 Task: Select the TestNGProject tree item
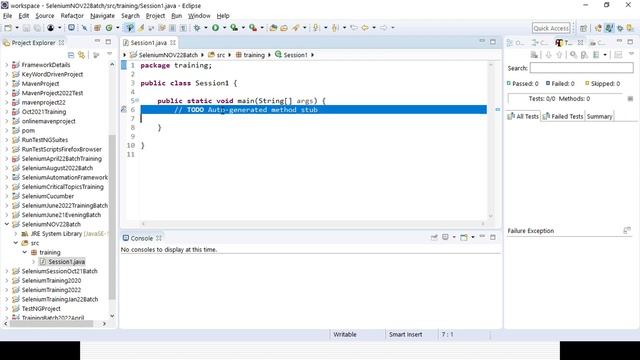pos(41,309)
